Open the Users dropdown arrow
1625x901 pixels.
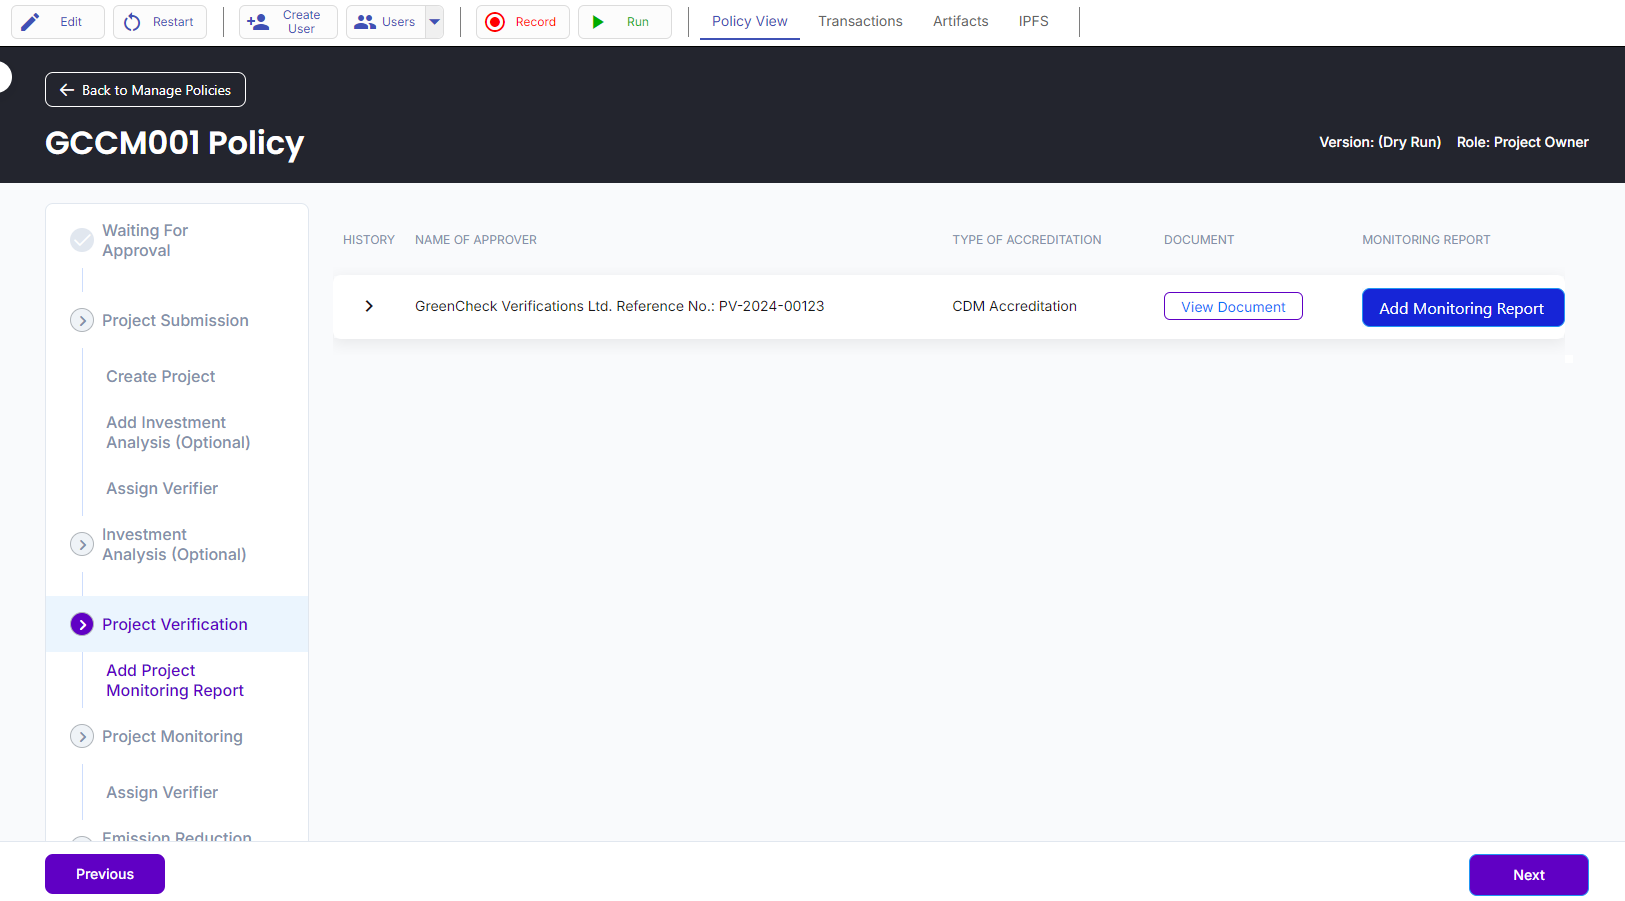(435, 22)
